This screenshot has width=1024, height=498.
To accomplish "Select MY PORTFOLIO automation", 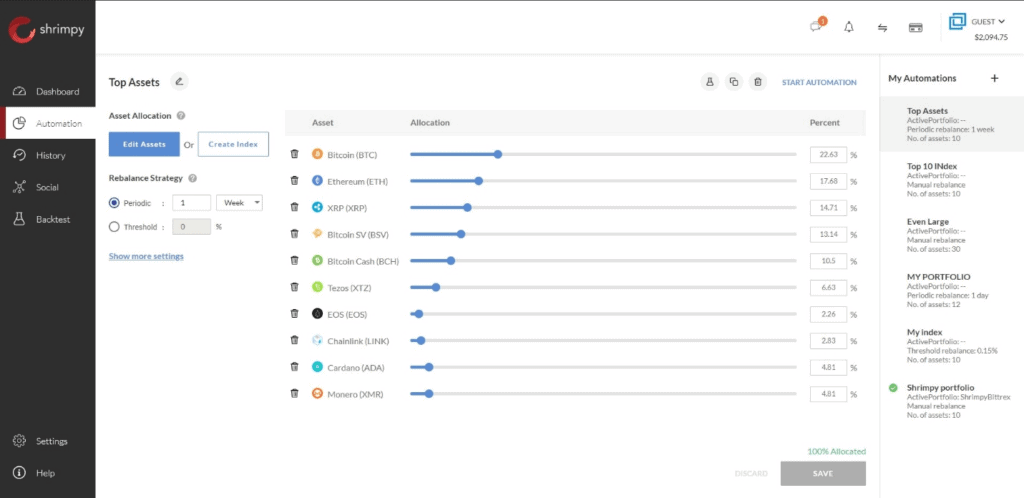I will (x=952, y=290).
